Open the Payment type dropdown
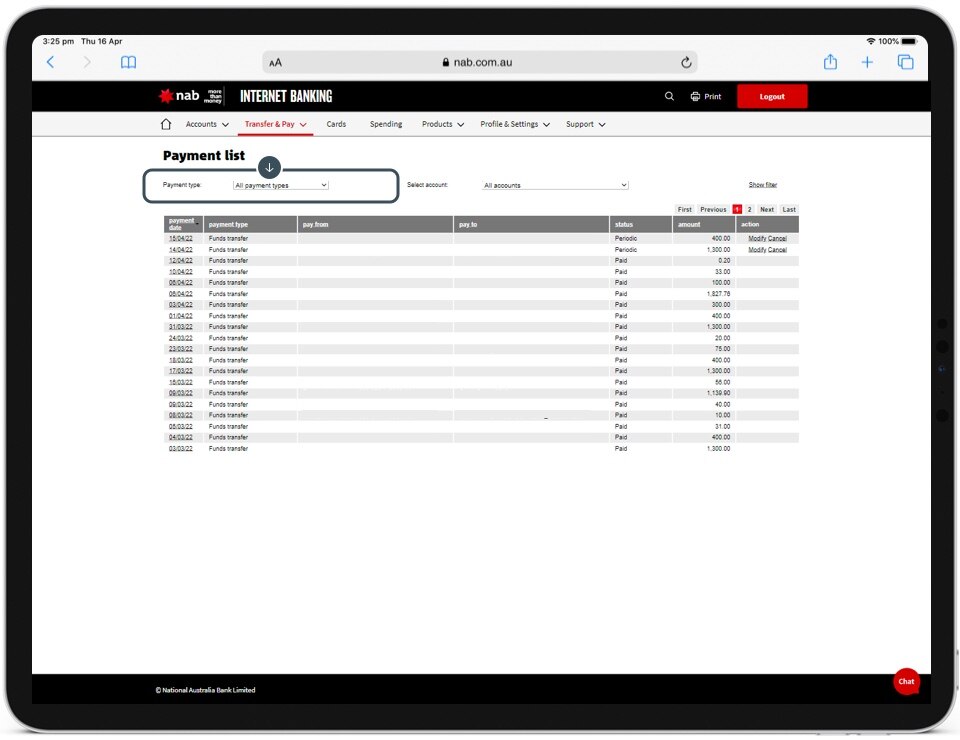 [280, 185]
